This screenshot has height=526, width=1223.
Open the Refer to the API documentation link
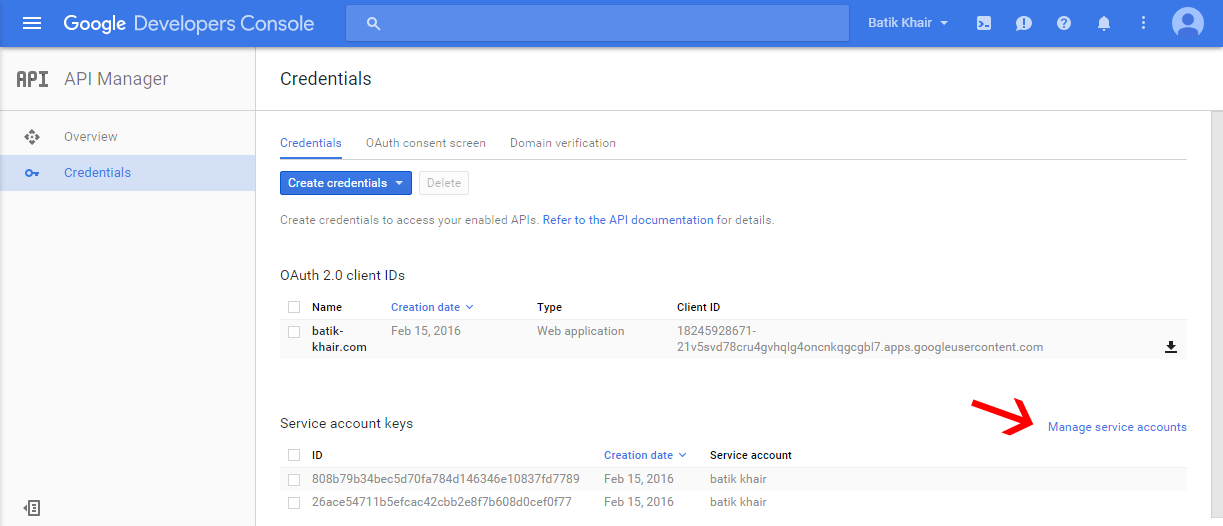coord(628,220)
